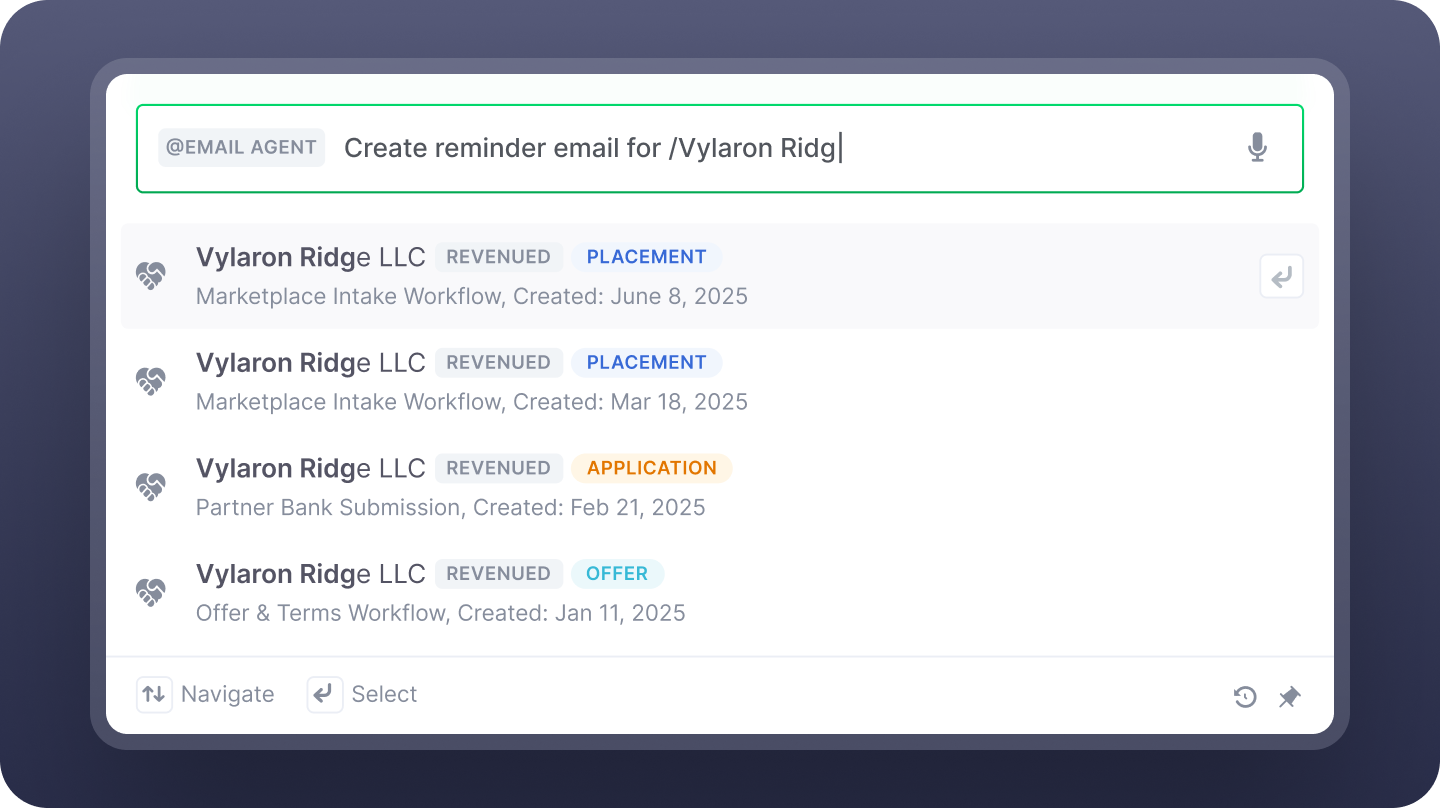Click the @EMAIL AGENT tag
The width and height of the screenshot is (1440, 808).
click(x=241, y=147)
